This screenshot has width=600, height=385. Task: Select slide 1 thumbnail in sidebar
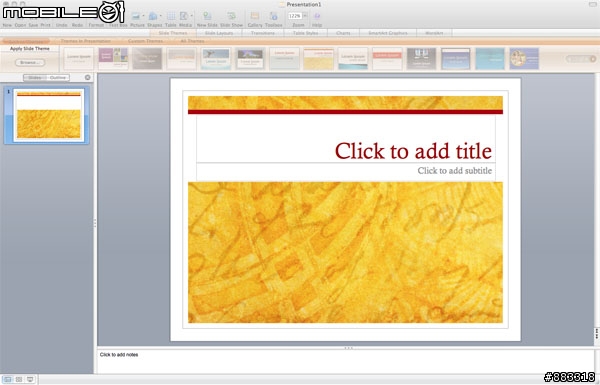49,115
